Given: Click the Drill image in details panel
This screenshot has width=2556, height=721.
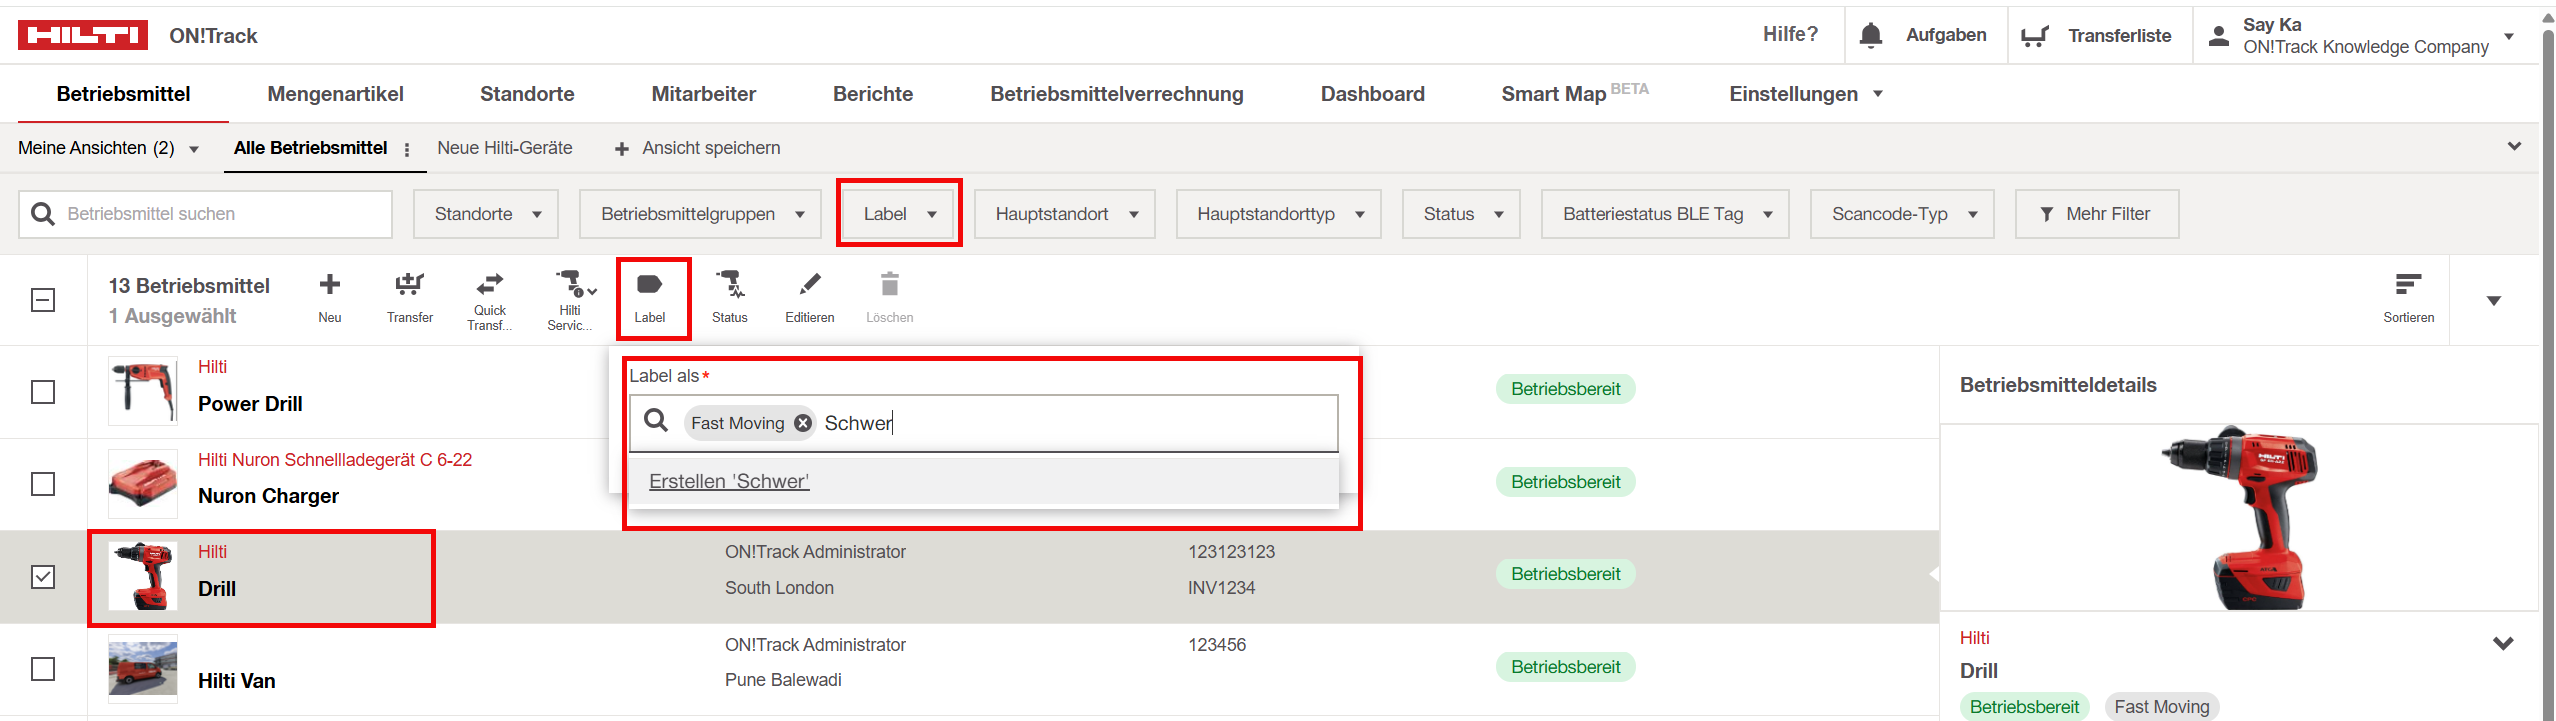Looking at the screenshot, I should click(2241, 517).
